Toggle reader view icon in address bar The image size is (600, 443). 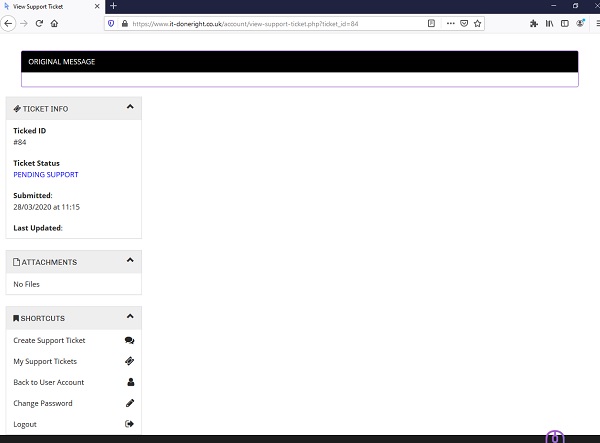click(x=431, y=24)
